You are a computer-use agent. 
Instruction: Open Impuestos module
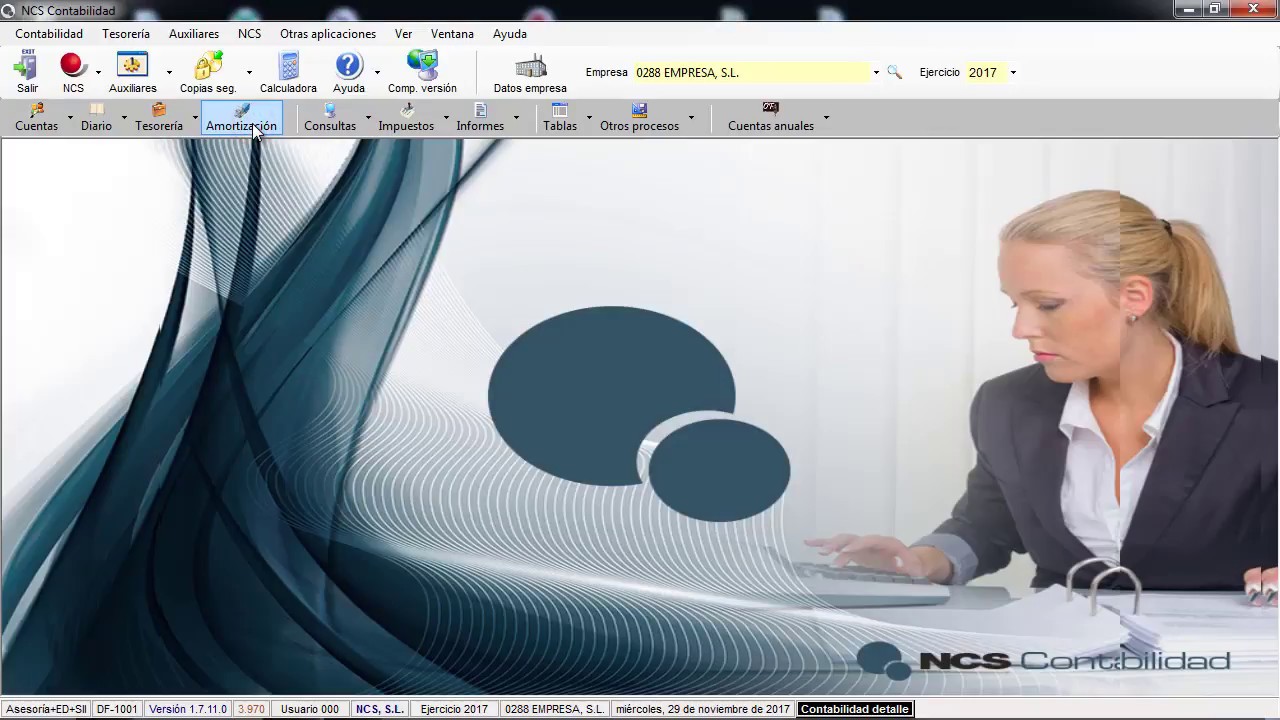(406, 118)
